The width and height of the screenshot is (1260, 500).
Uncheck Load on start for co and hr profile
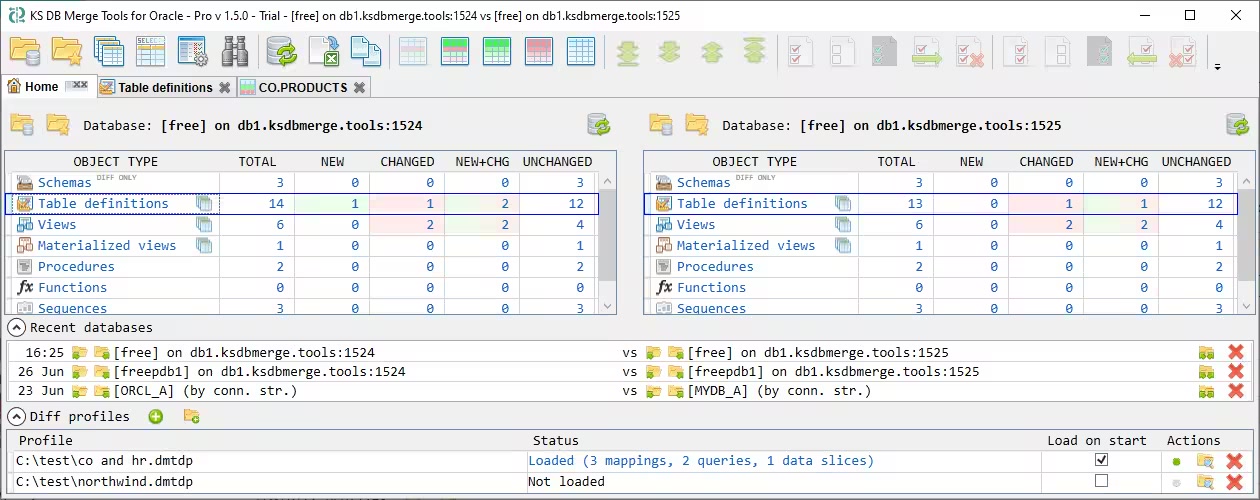(x=1101, y=460)
